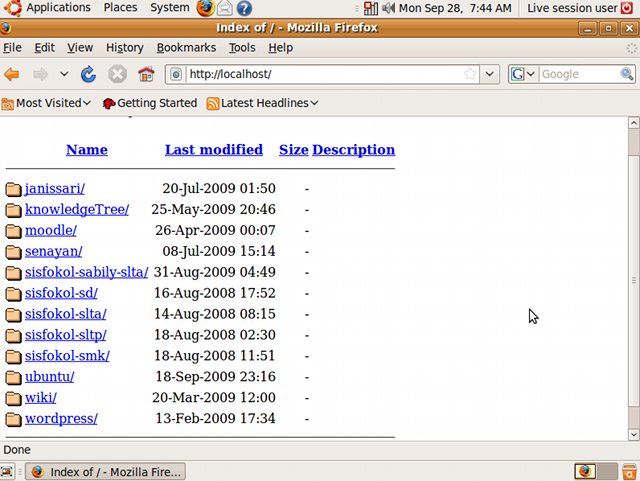The width and height of the screenshot is (640, 481).
Task: Open the Places menu in the top panel
Action: tap(120, 8)
